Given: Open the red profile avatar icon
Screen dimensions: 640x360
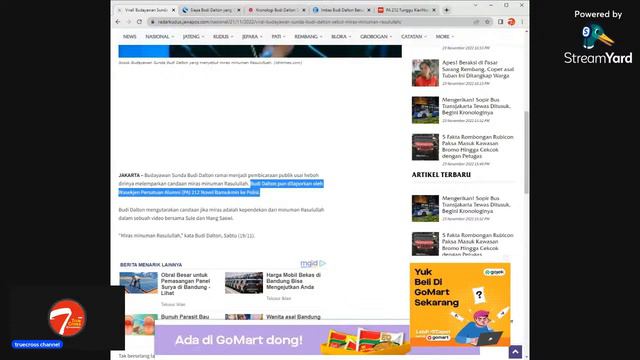Looking at the screenshot, I should (511, 22).
